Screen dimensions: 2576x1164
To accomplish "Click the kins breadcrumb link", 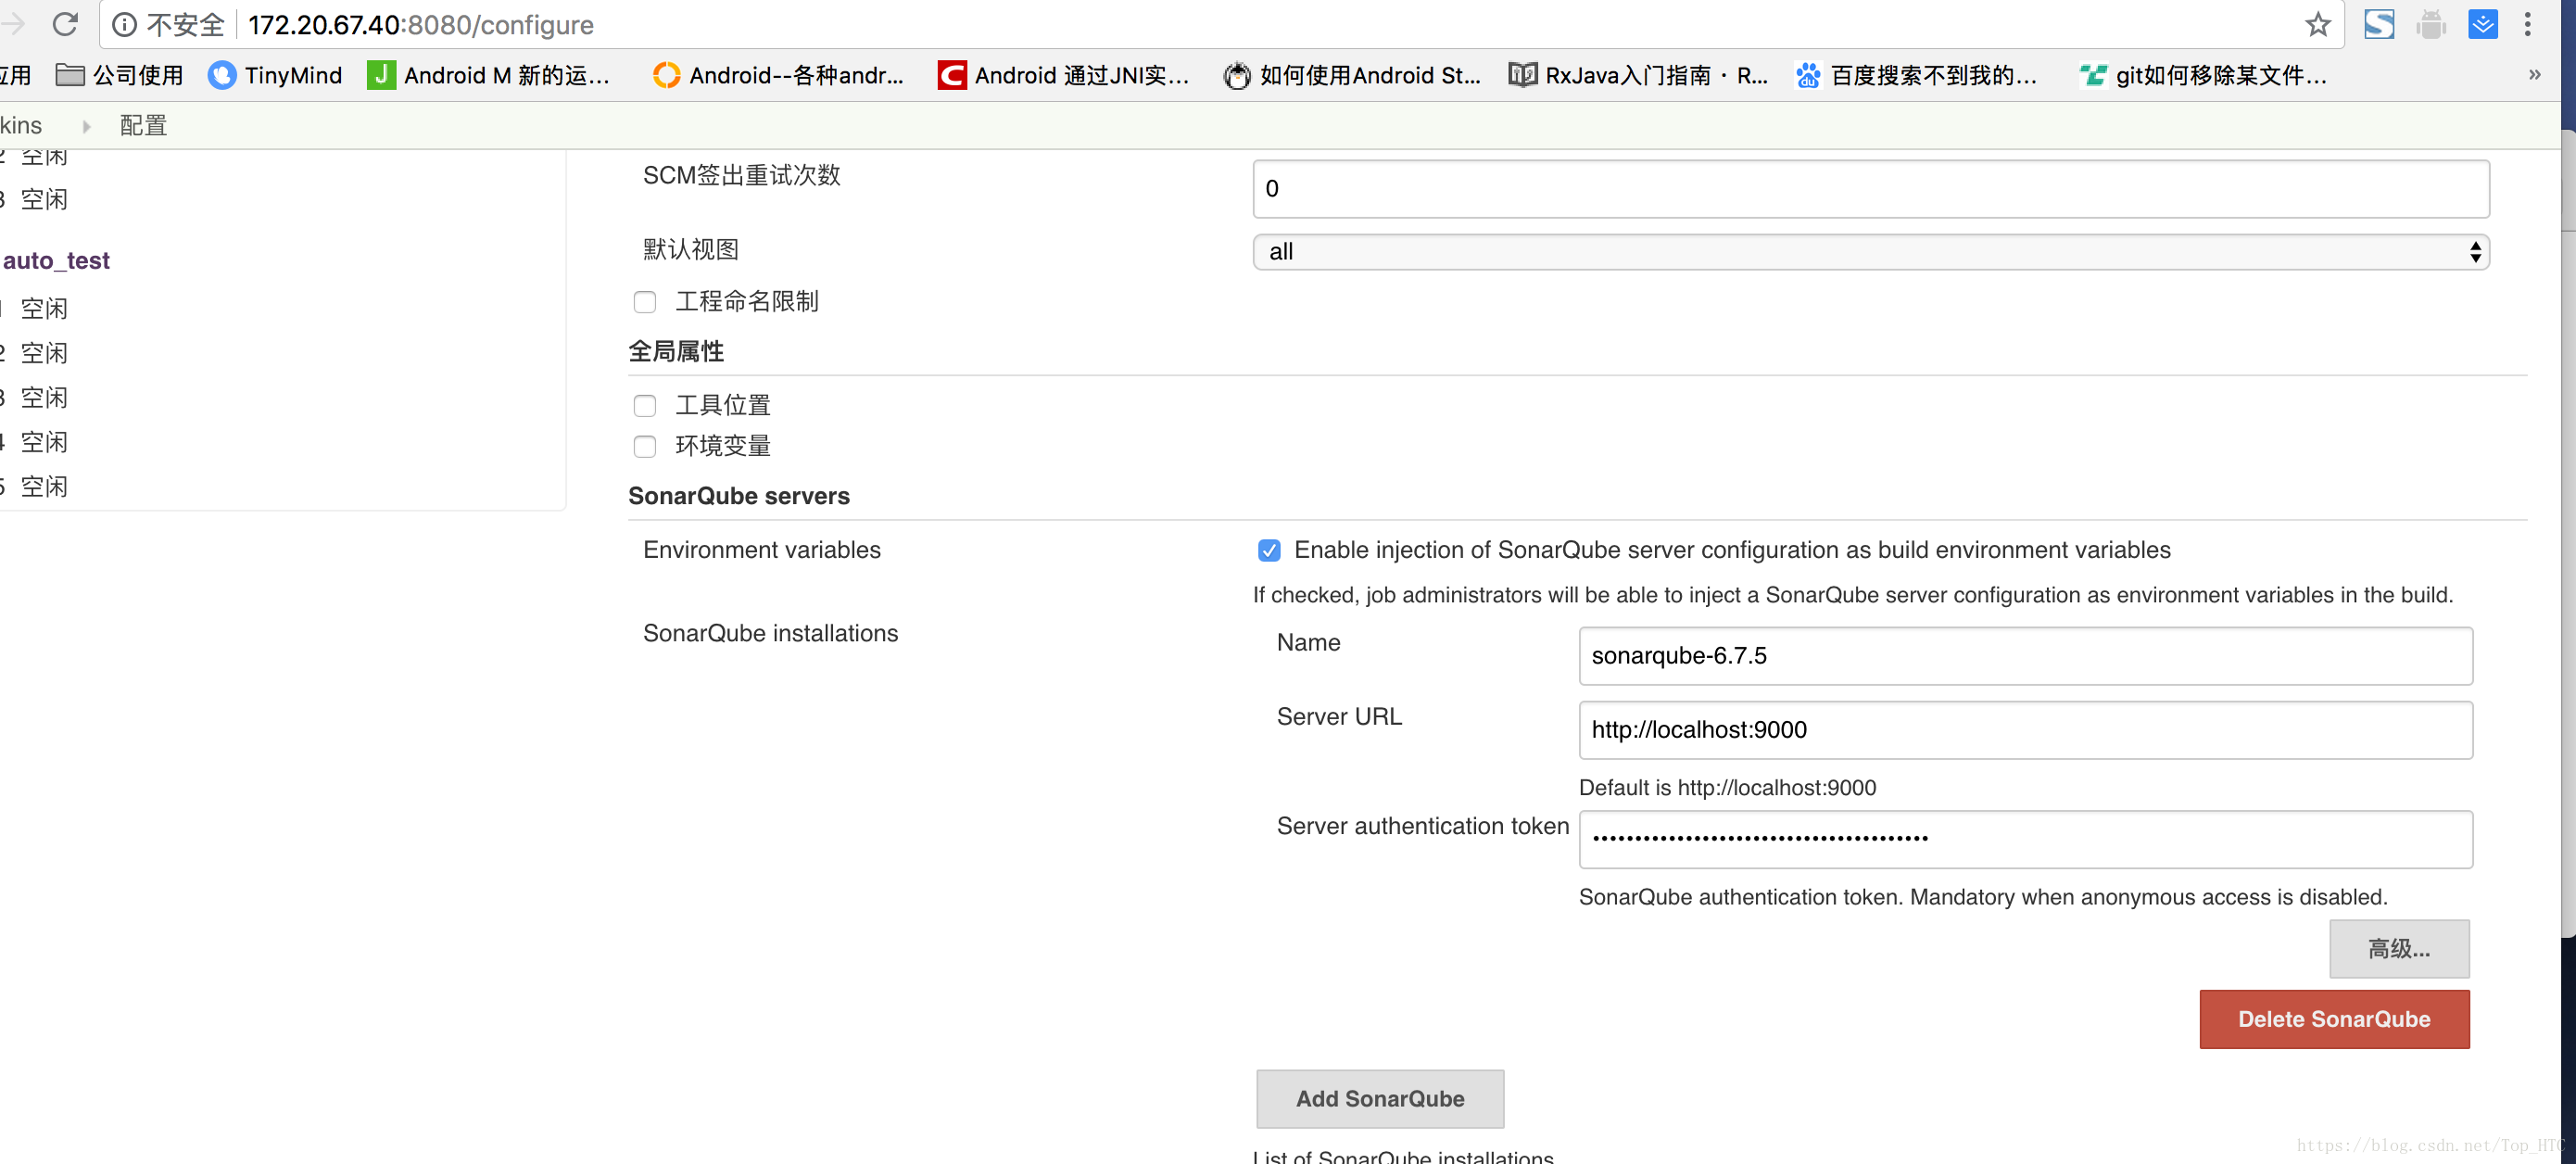I will [21, 125].
